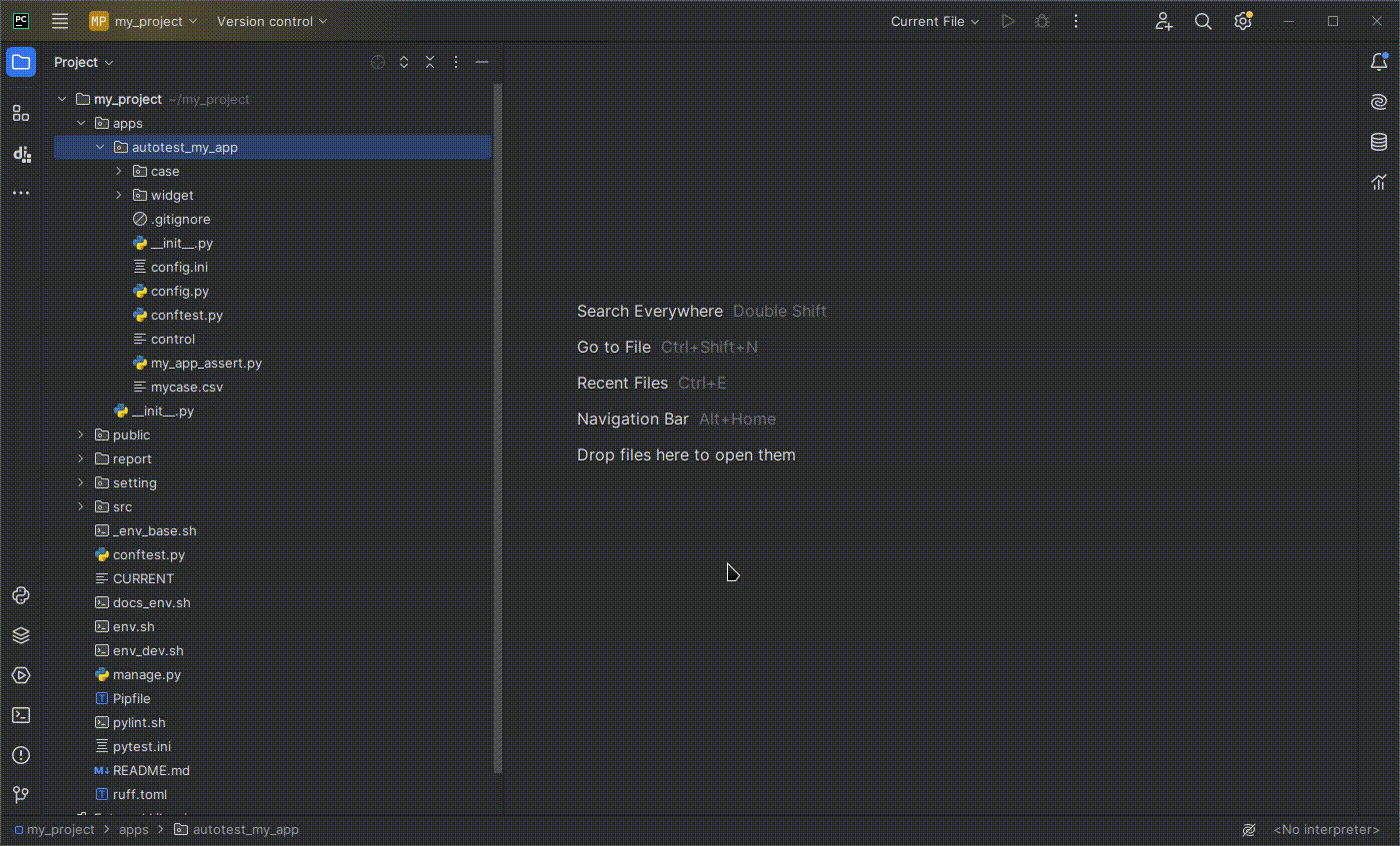Toggle the Project tool window button

pos(21,62)
